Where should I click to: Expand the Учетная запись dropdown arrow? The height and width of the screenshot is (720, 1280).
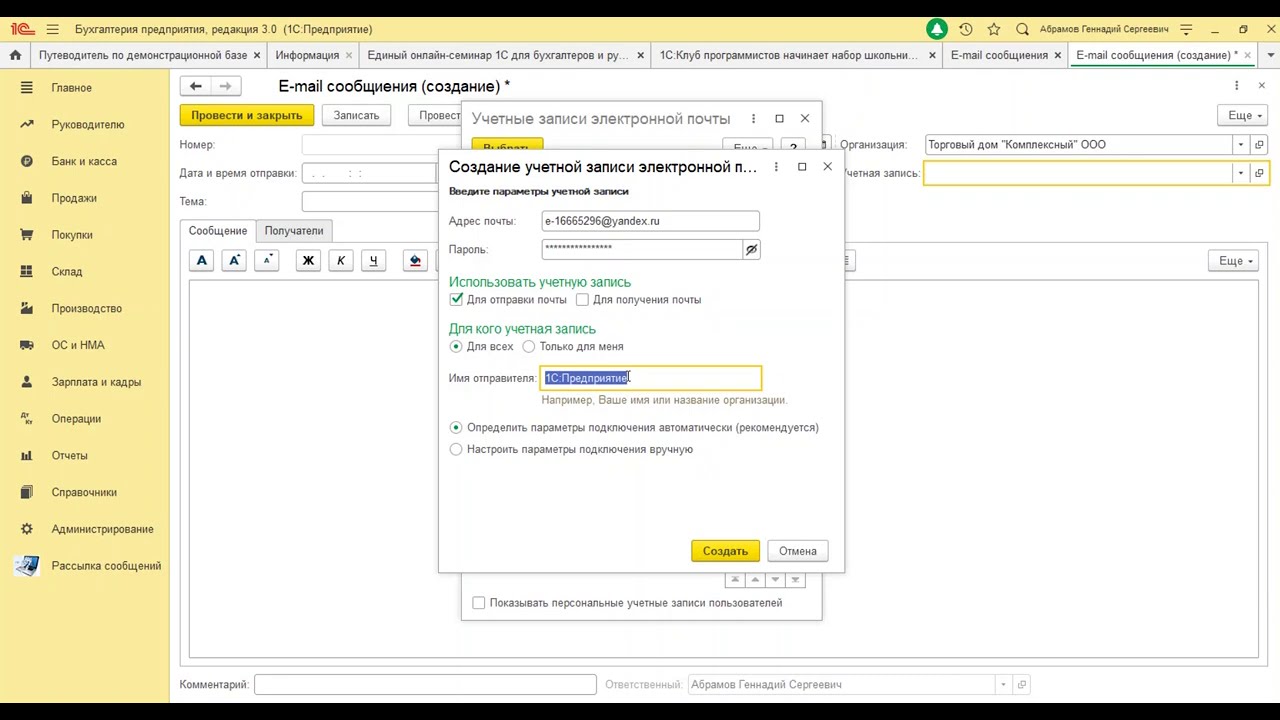1241,173
